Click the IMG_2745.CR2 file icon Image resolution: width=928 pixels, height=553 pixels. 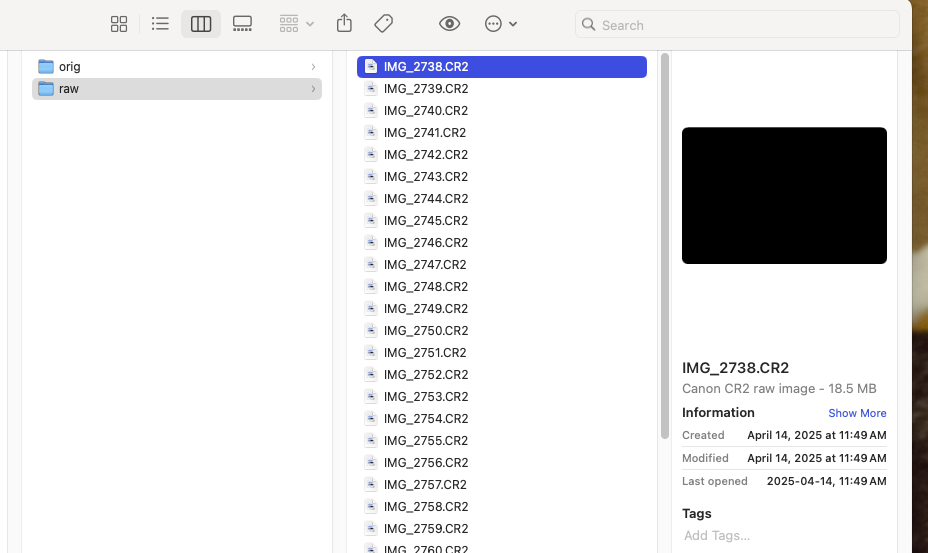[370, 220]
